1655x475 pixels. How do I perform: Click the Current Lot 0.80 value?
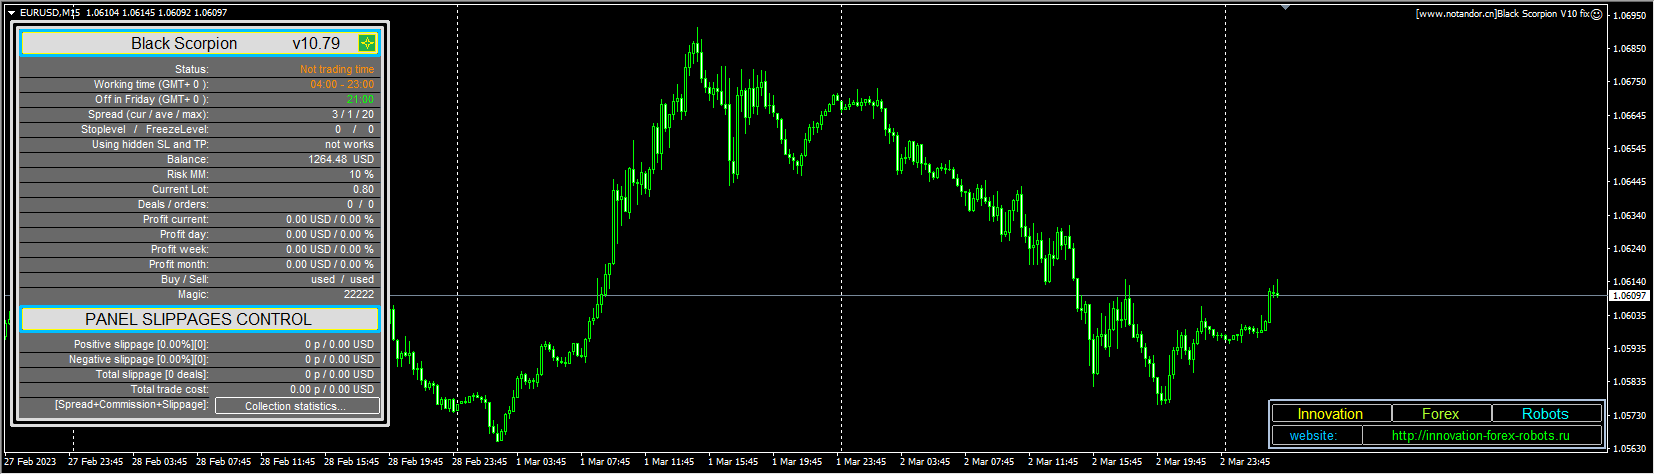tap(363, 190)
